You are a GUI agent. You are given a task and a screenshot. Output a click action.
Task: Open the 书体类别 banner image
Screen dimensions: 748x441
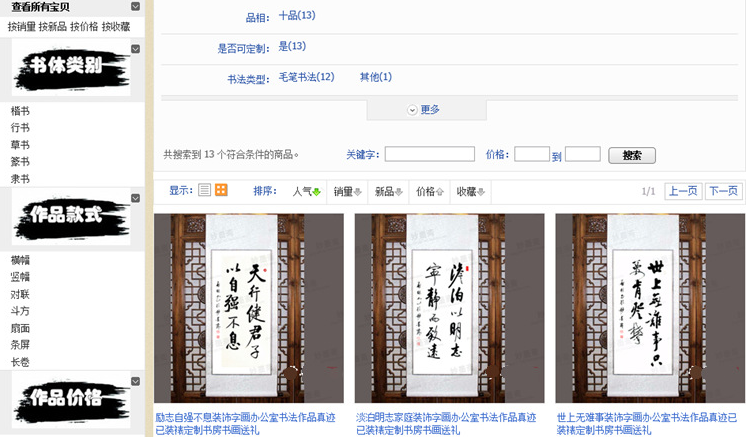click(x=71, y=68)
